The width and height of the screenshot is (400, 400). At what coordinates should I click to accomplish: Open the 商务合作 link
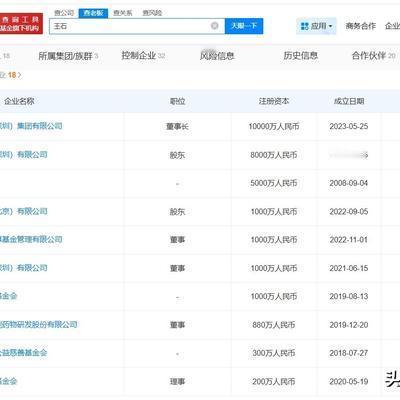361,26
